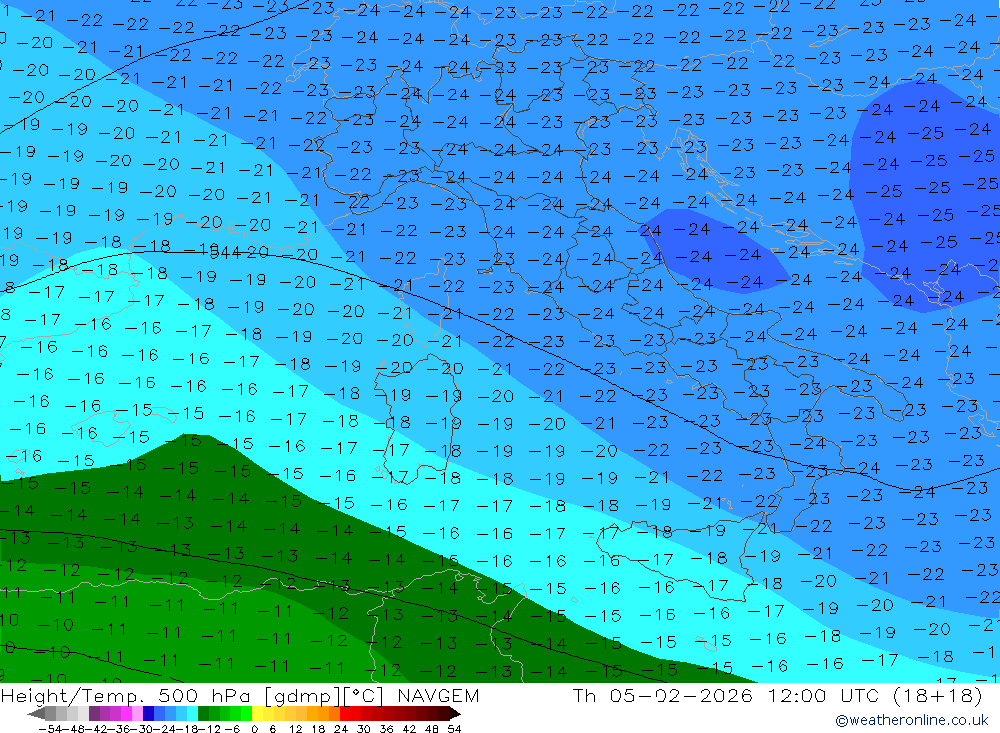
Task: Click the '(18+18)' forecast offset text
Action: pos(936,695)
